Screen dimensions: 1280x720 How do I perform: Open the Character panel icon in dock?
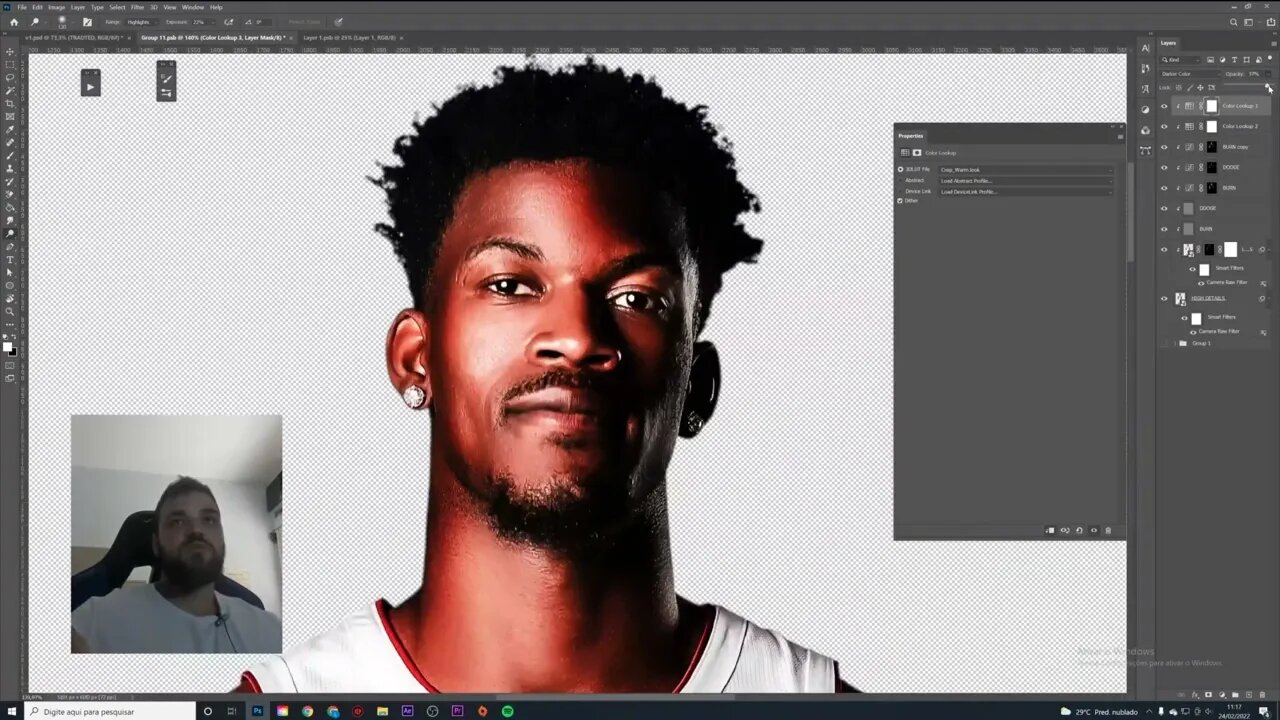(1145, 48)
